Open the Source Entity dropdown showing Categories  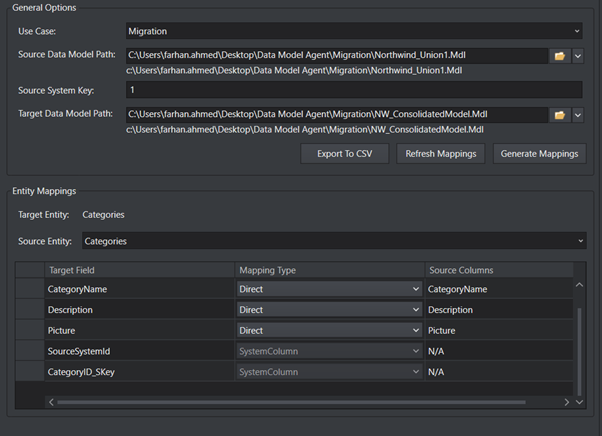pyautogui.click(x=333, y=241)
